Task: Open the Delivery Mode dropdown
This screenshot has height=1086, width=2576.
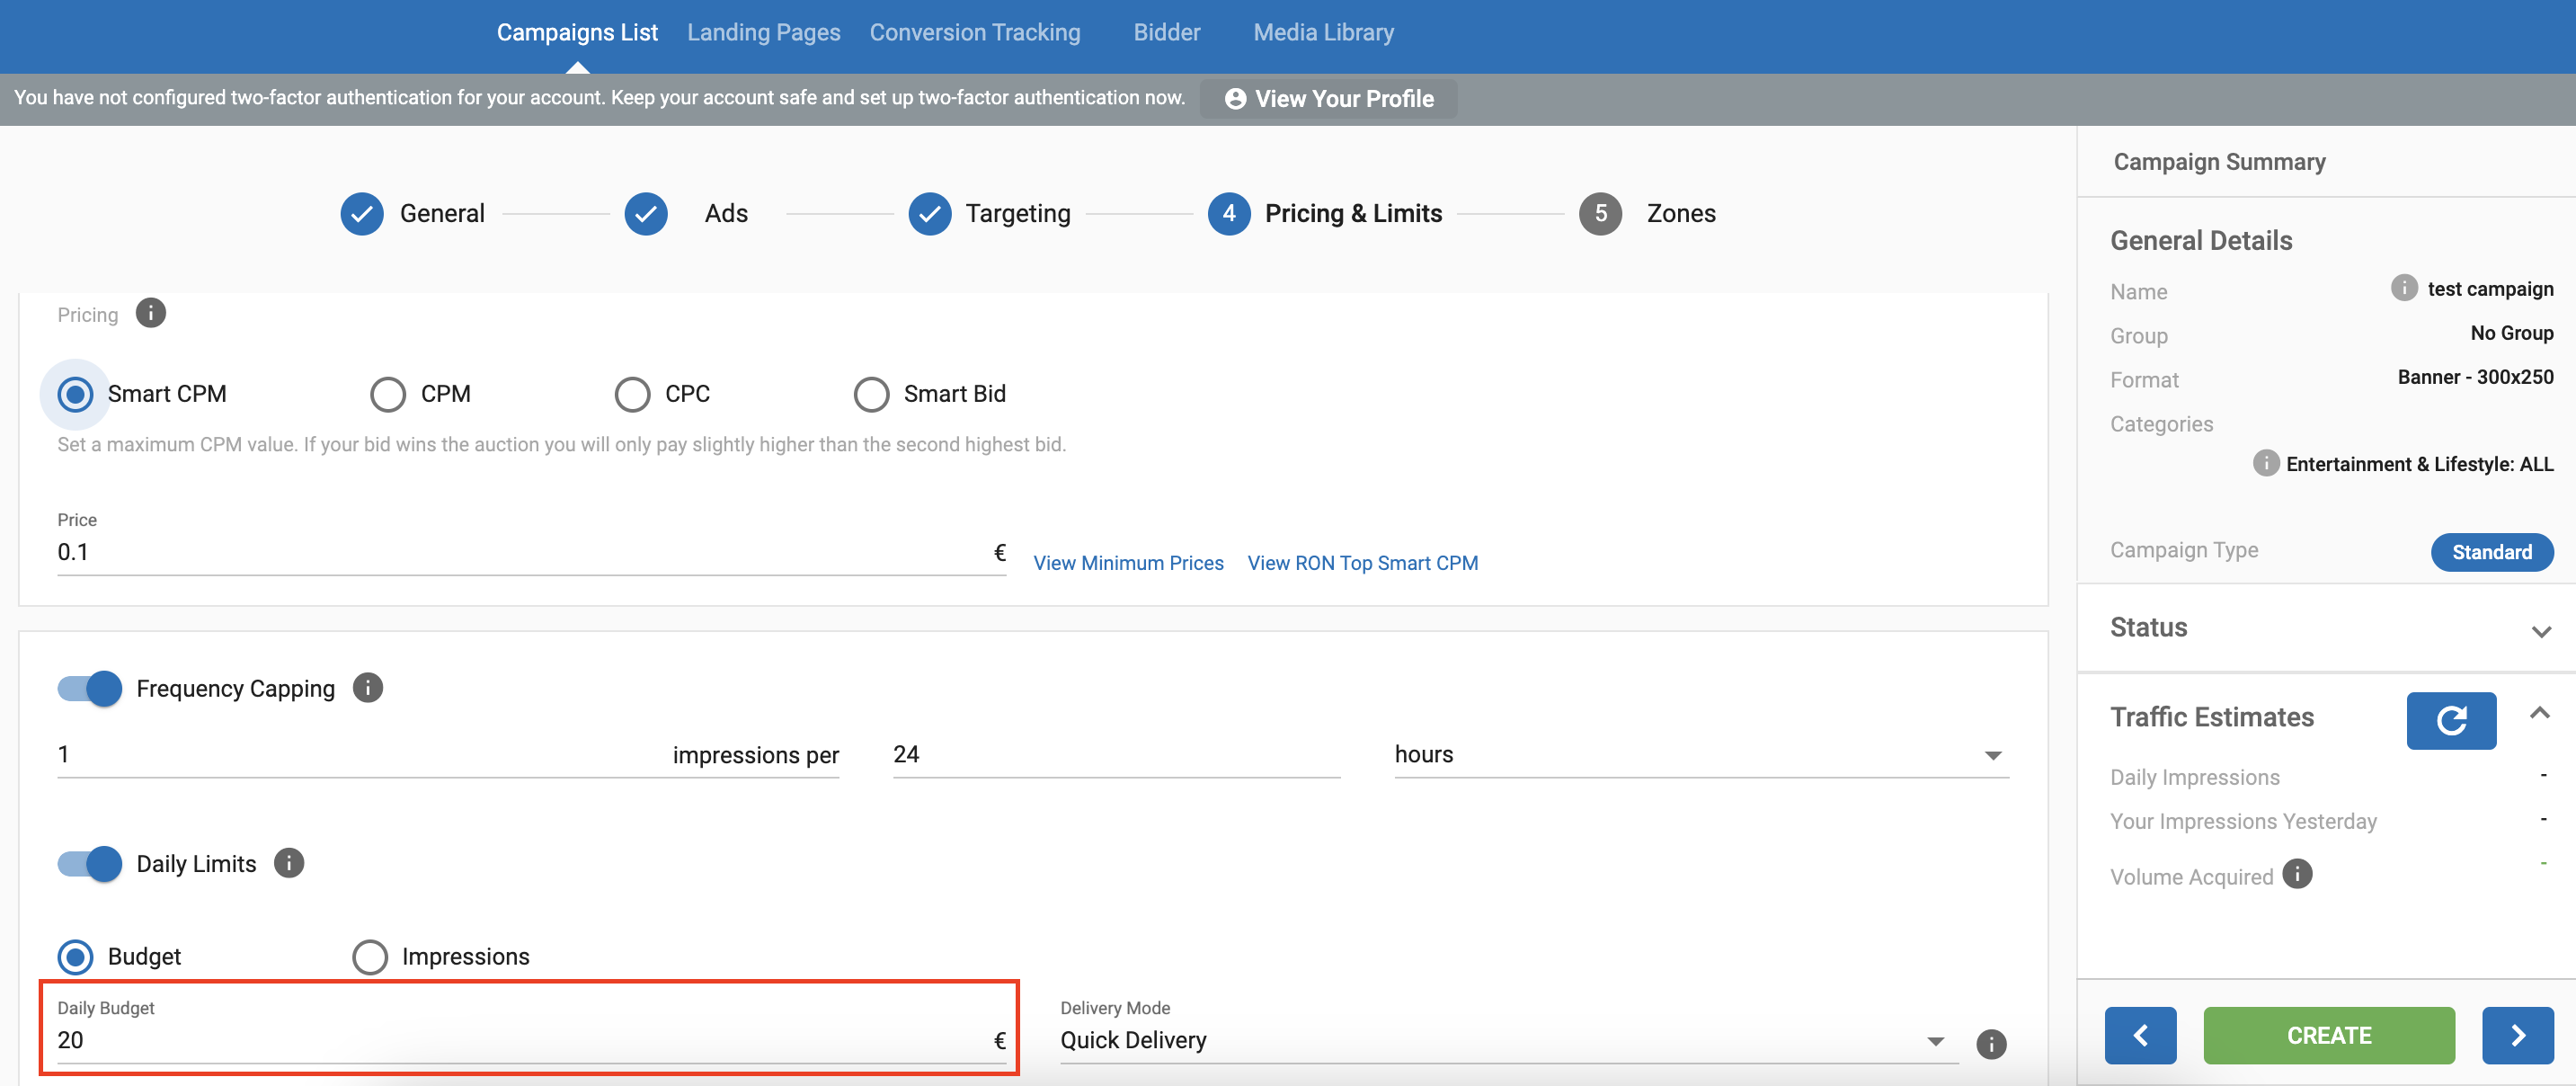Action: (x=1500, y=1041)
